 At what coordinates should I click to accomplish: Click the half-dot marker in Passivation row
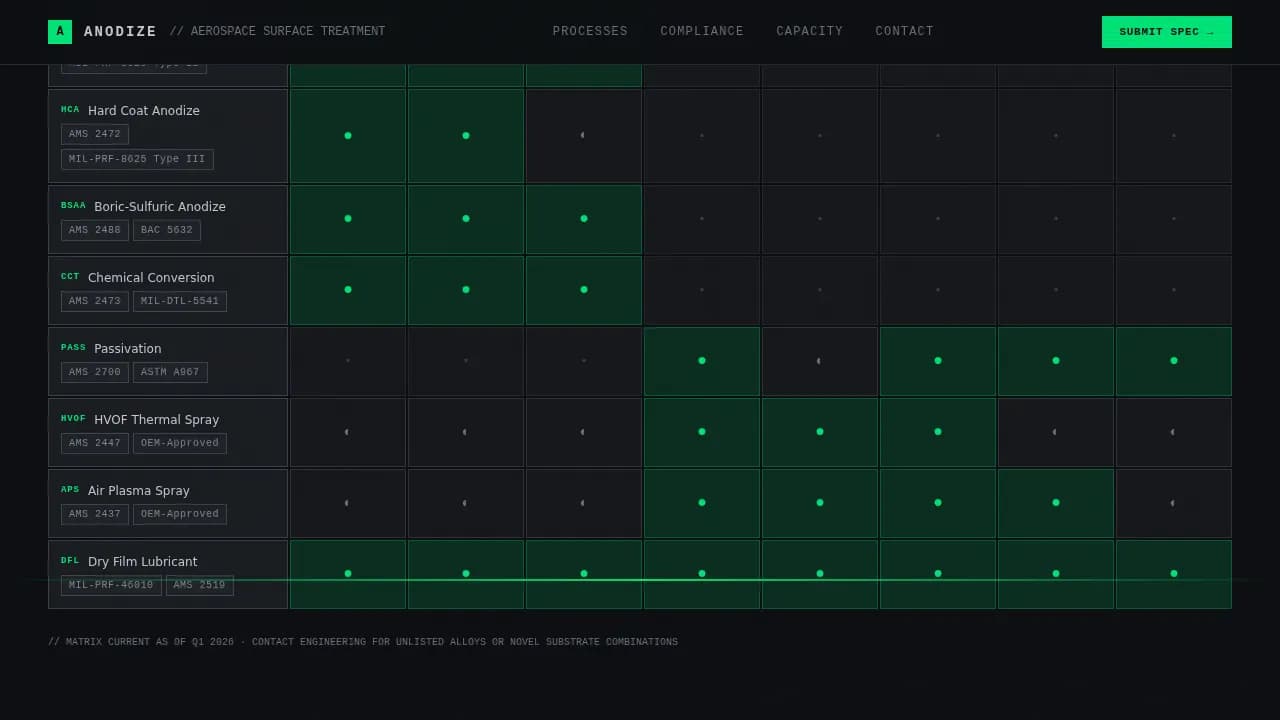tap(819, 361)
